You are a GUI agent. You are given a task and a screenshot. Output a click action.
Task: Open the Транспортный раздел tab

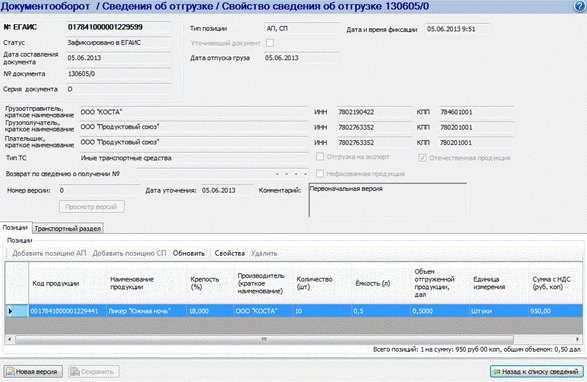(68, 228)
